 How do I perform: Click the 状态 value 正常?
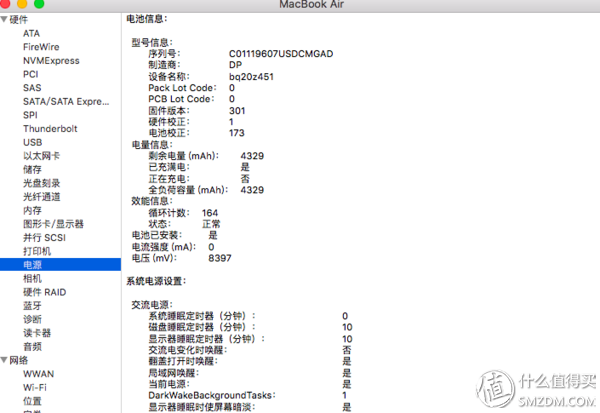(x=211, y=224)
